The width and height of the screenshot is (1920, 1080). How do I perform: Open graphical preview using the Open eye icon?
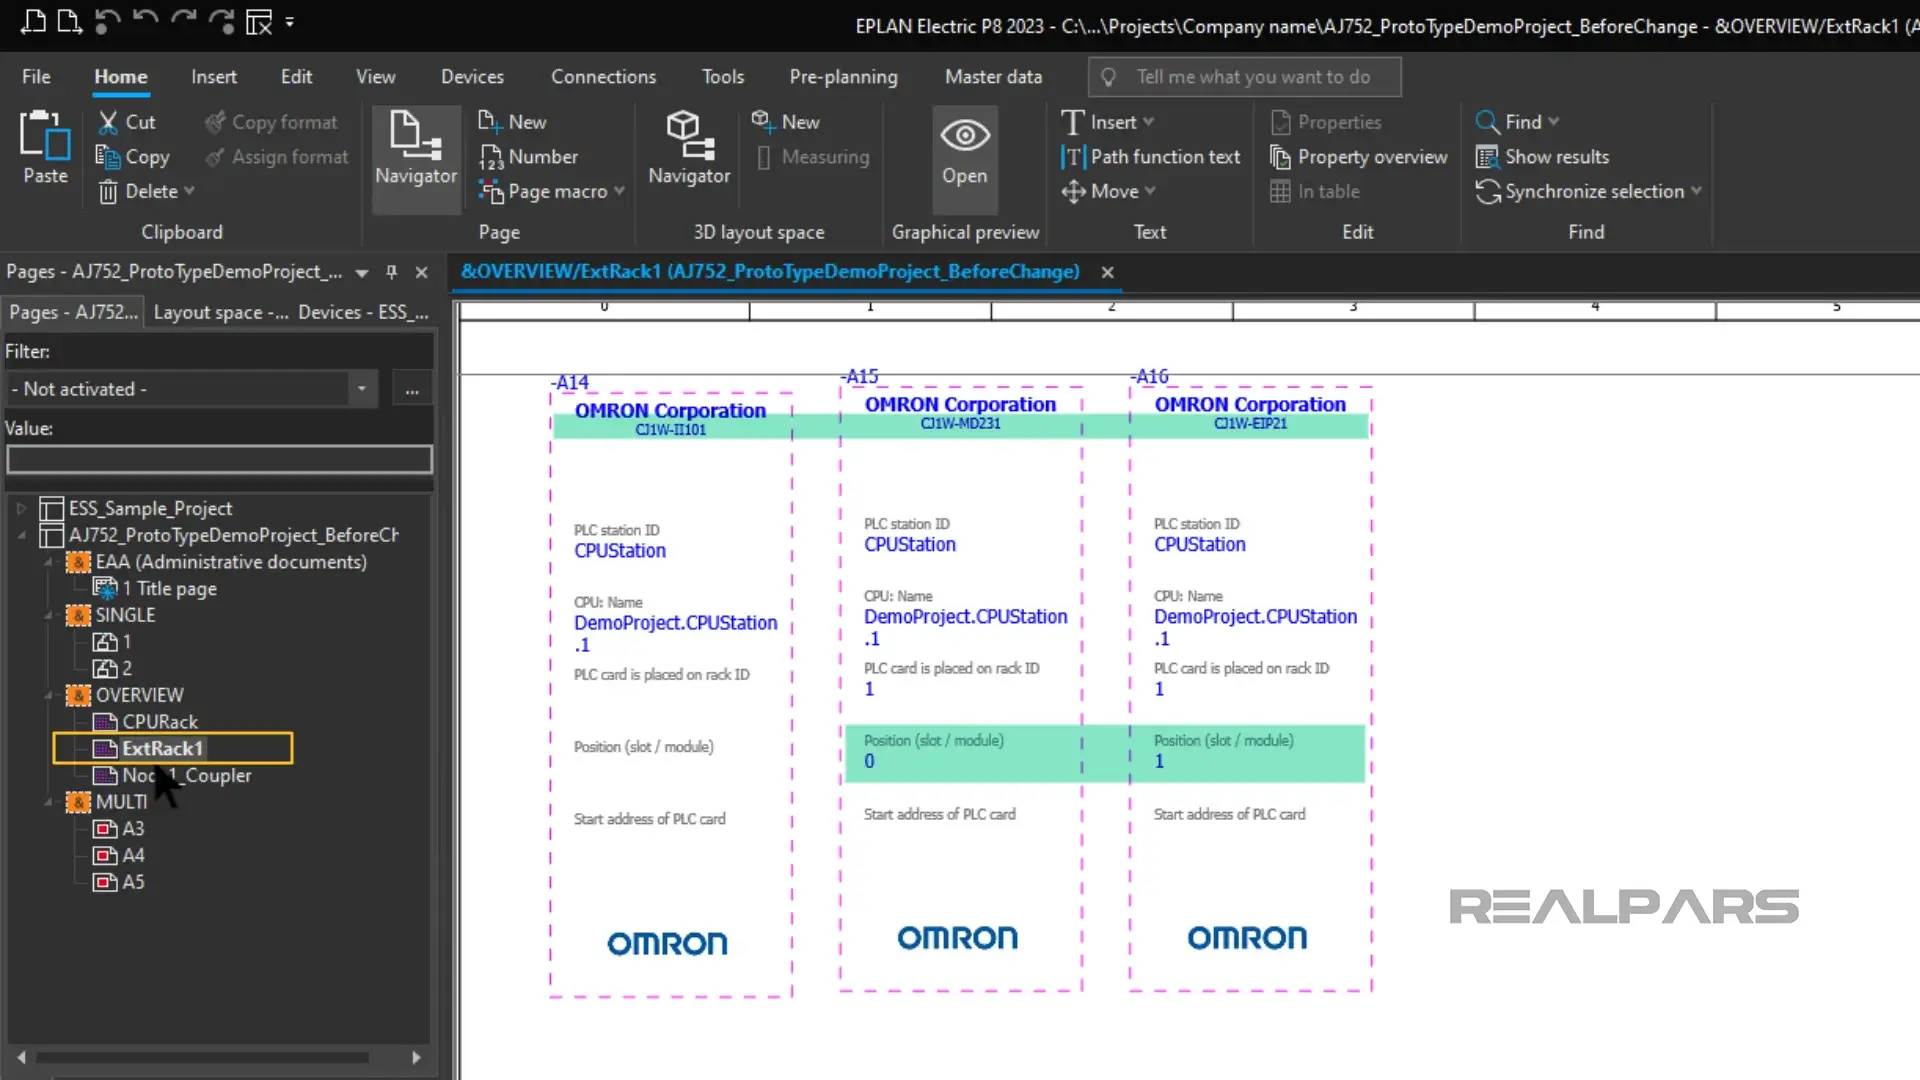963,155
